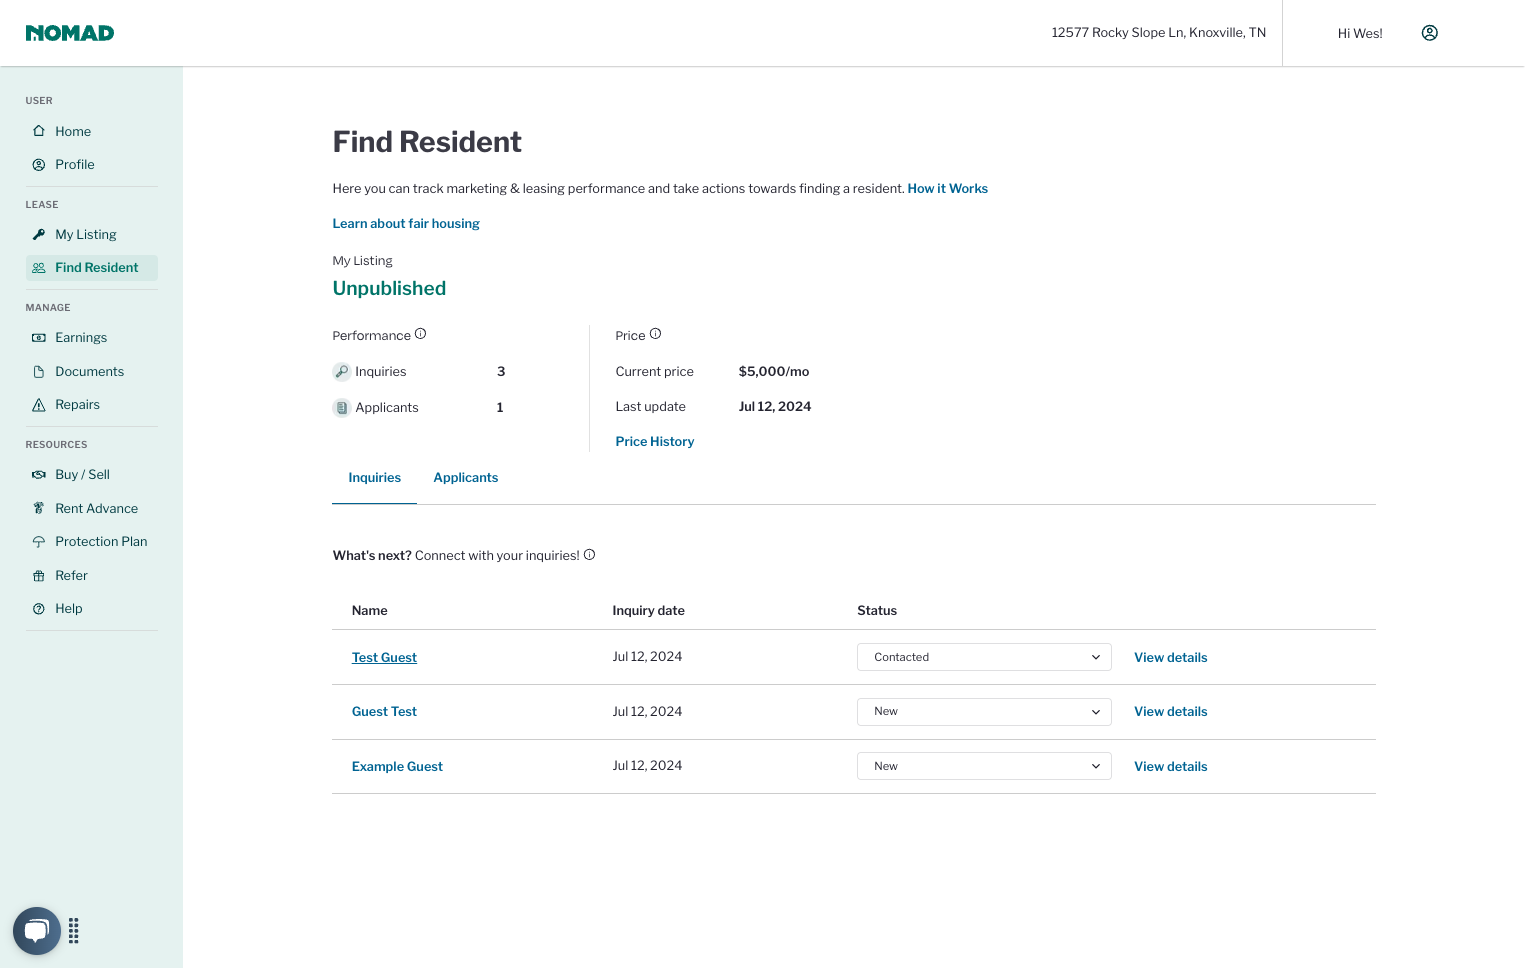The image size is (1525, 968).
Task: Open status dropdown for Example Guest
Action: coord(984,766)
